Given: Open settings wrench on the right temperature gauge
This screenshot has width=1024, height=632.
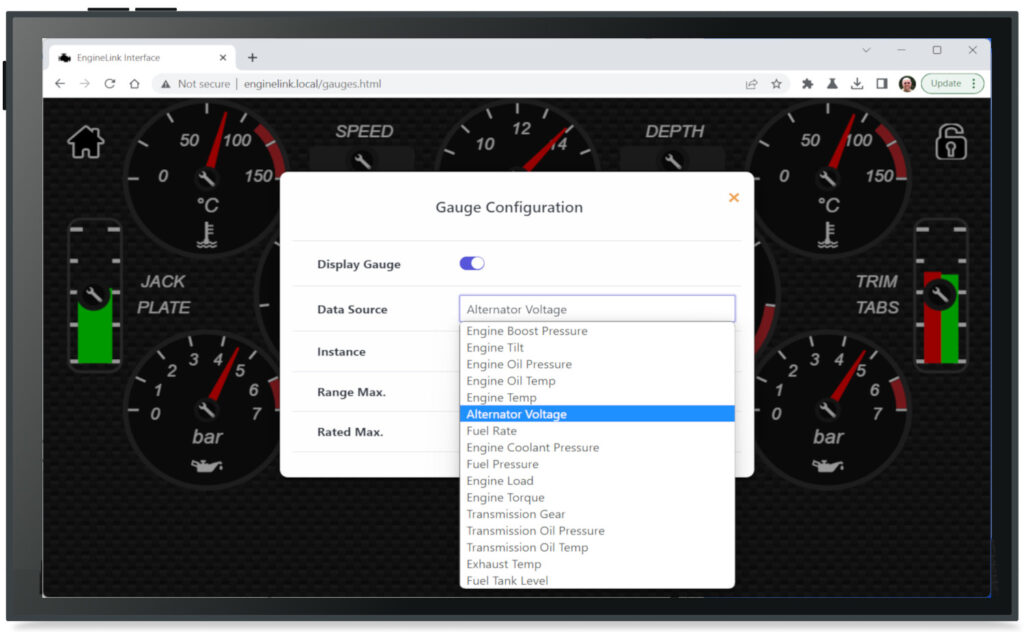Looking at the screenshot, I should tap(827, 180).
